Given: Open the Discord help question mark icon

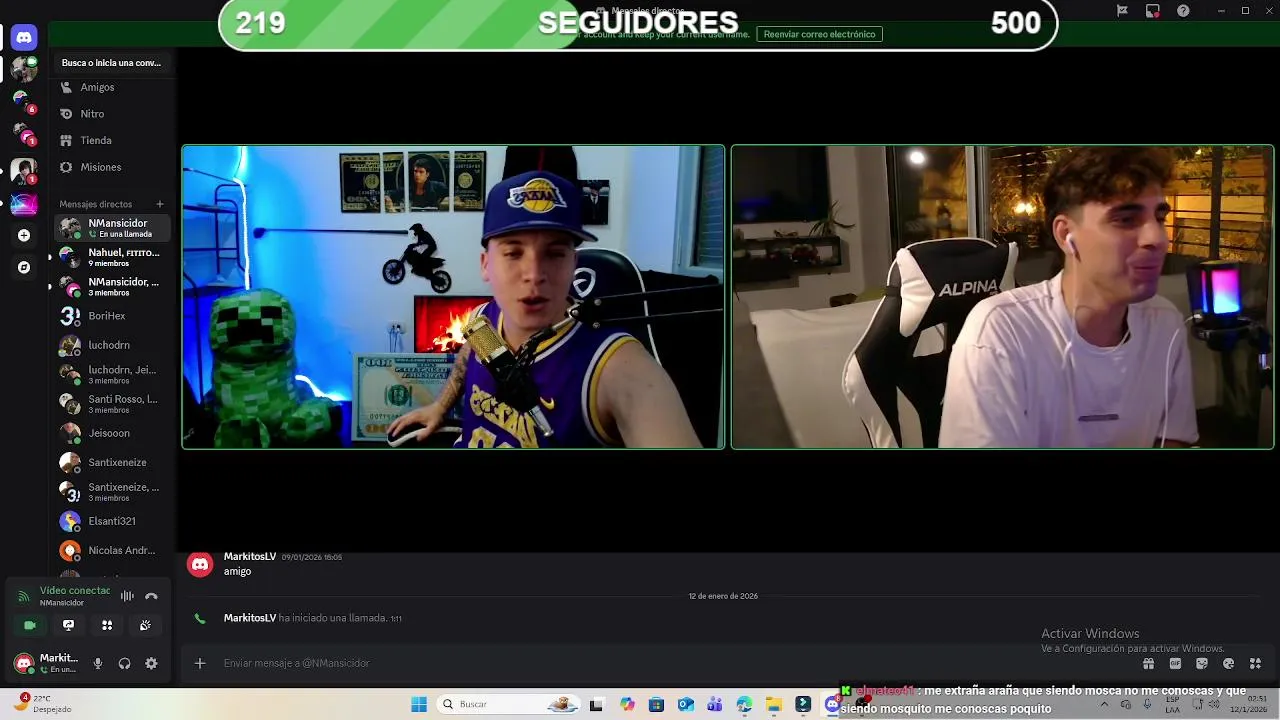Looking at the screenshot, I should coord(1184,11).
